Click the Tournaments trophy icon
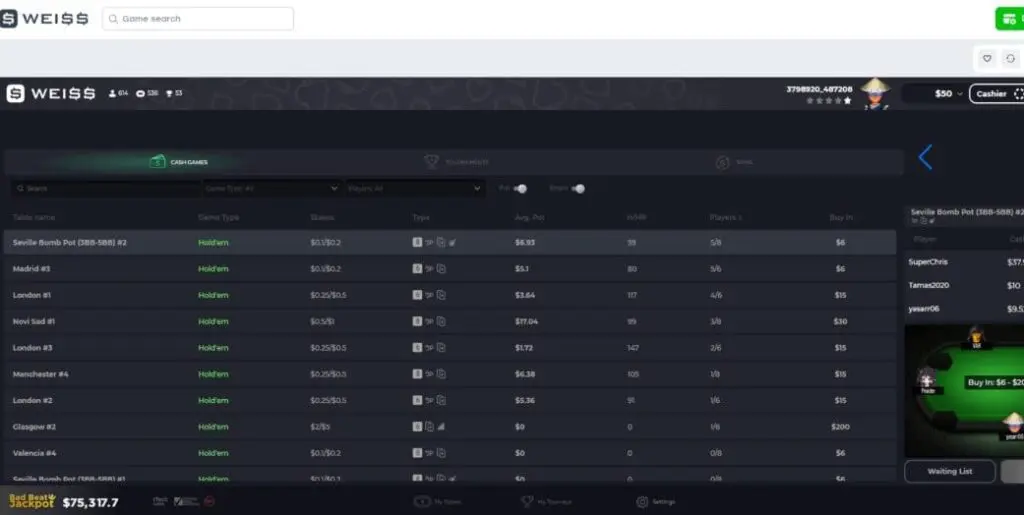Screen dimensions: 1024x515 pos(431,162)
